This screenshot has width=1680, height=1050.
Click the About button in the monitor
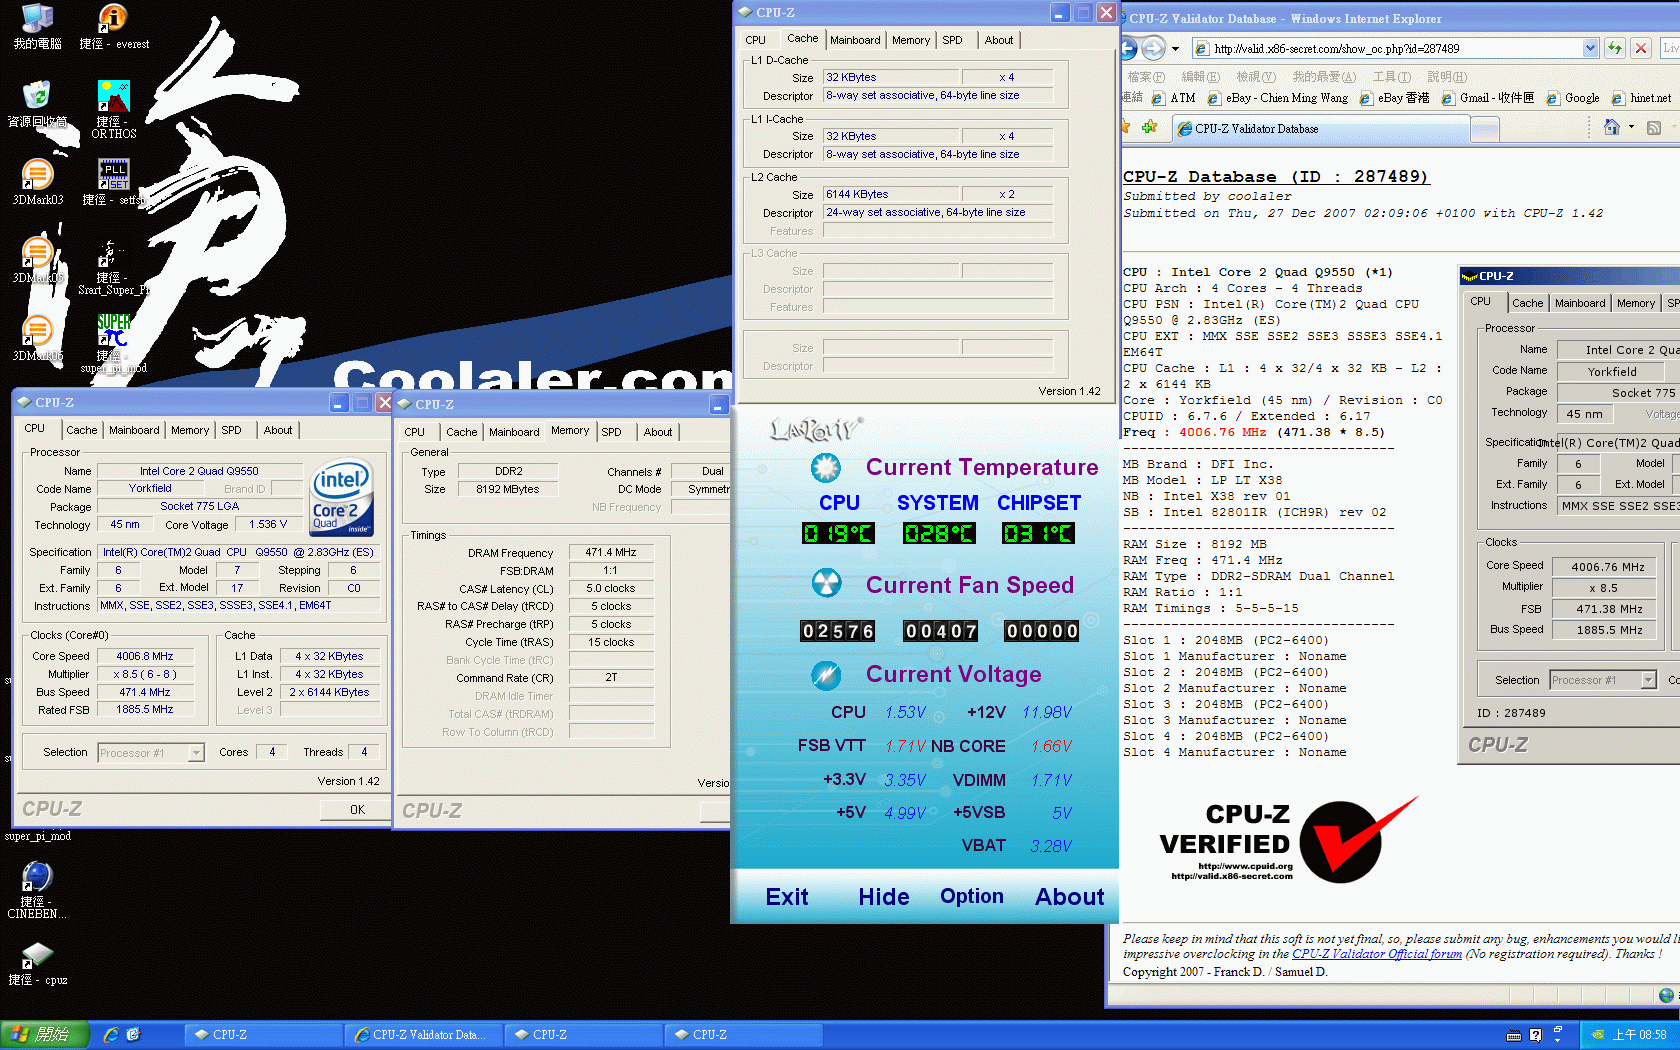point(1069,897)
